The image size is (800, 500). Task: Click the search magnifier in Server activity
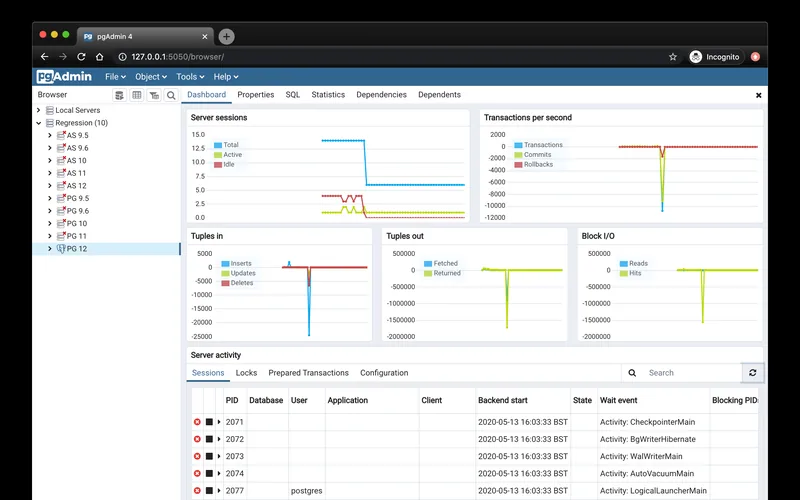pyautogui.click(x=632, y=373)
